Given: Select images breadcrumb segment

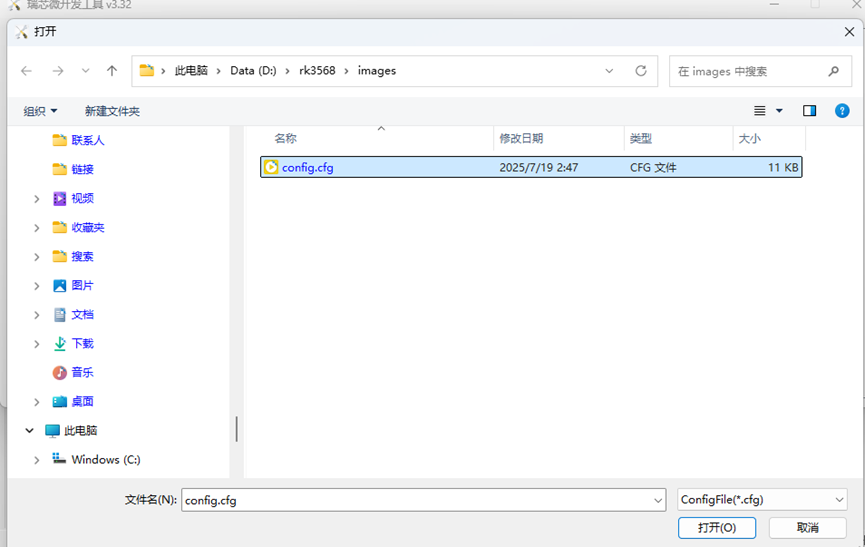Looking at the screenshot, I should pyautogui.click(x=377, y=71).
